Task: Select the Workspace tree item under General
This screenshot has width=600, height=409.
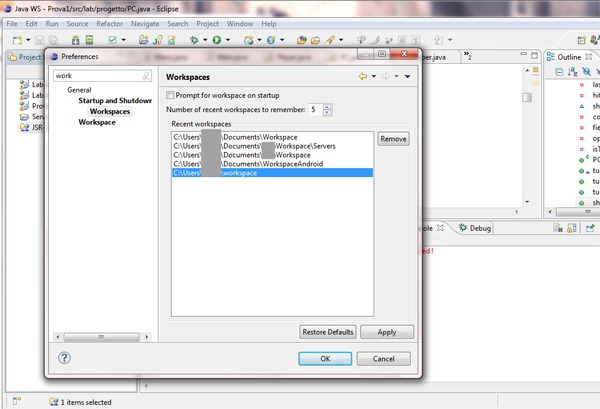Action: [97, 122]
